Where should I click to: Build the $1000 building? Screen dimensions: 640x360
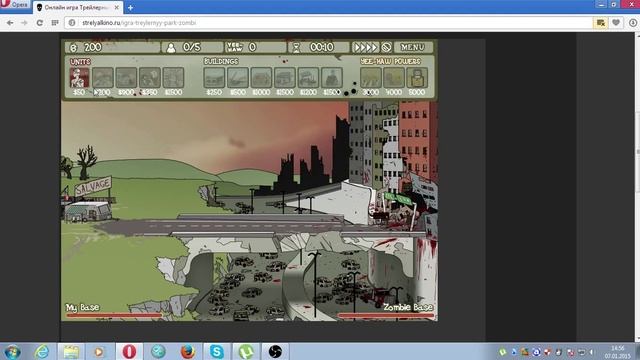coord(261,78)
